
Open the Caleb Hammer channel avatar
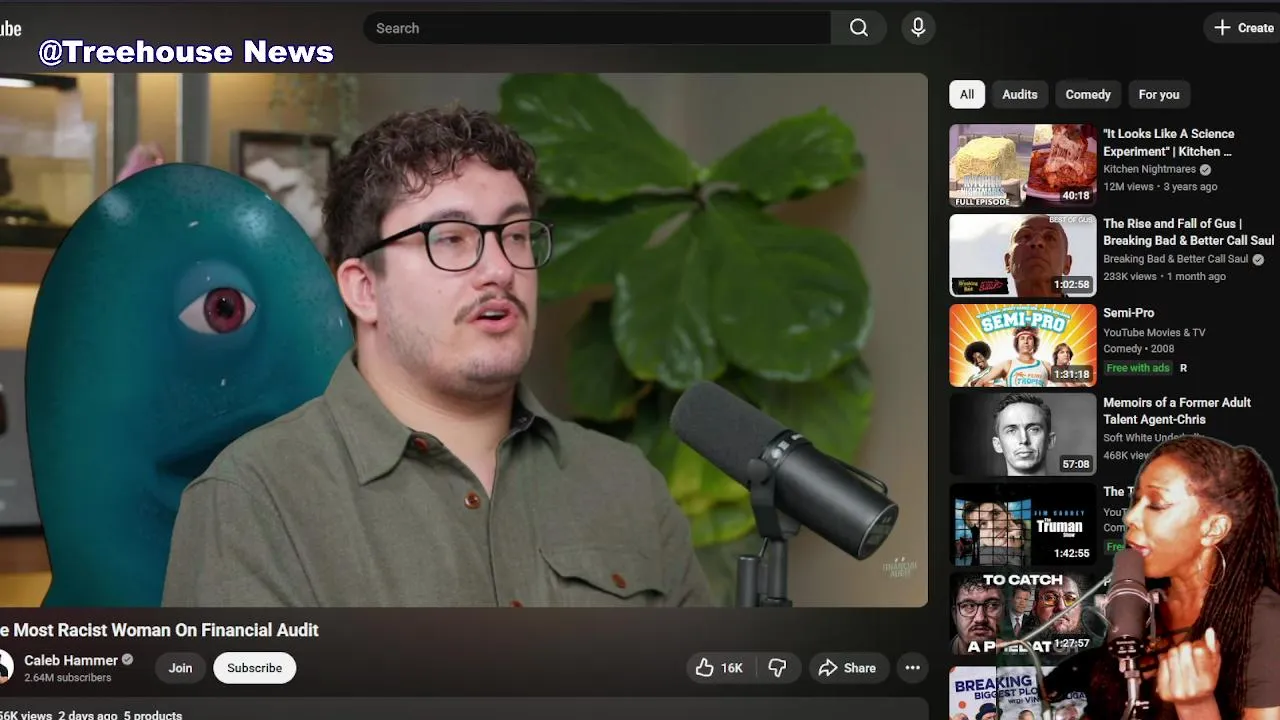5,667
